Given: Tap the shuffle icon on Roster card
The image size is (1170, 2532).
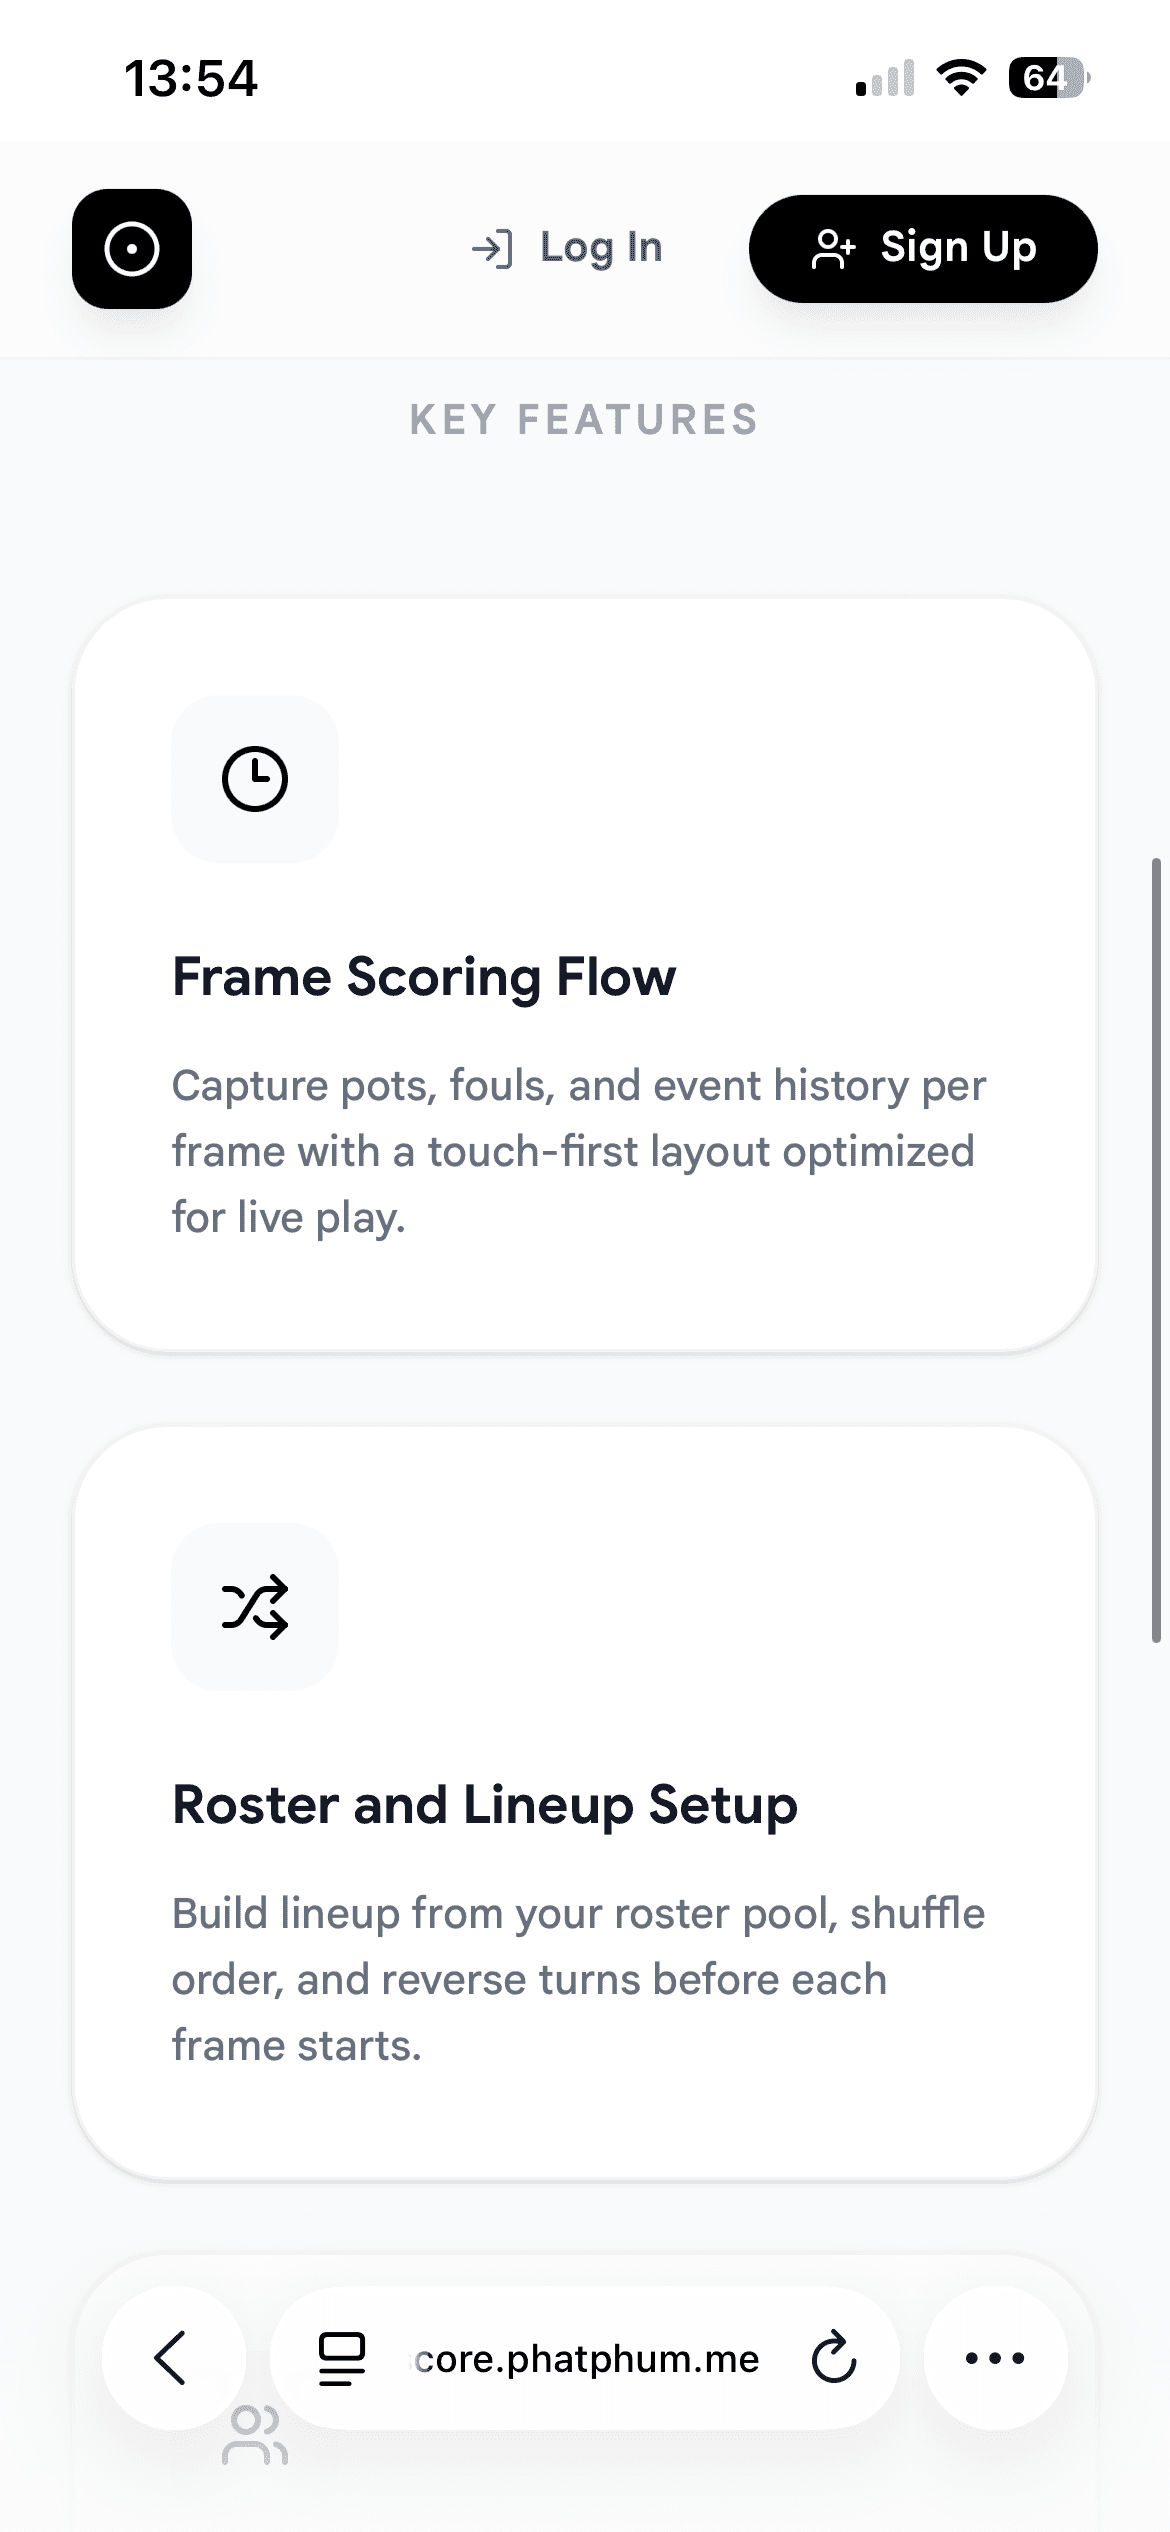Looking at the screenshot, I should click(x=255, y=1606).
